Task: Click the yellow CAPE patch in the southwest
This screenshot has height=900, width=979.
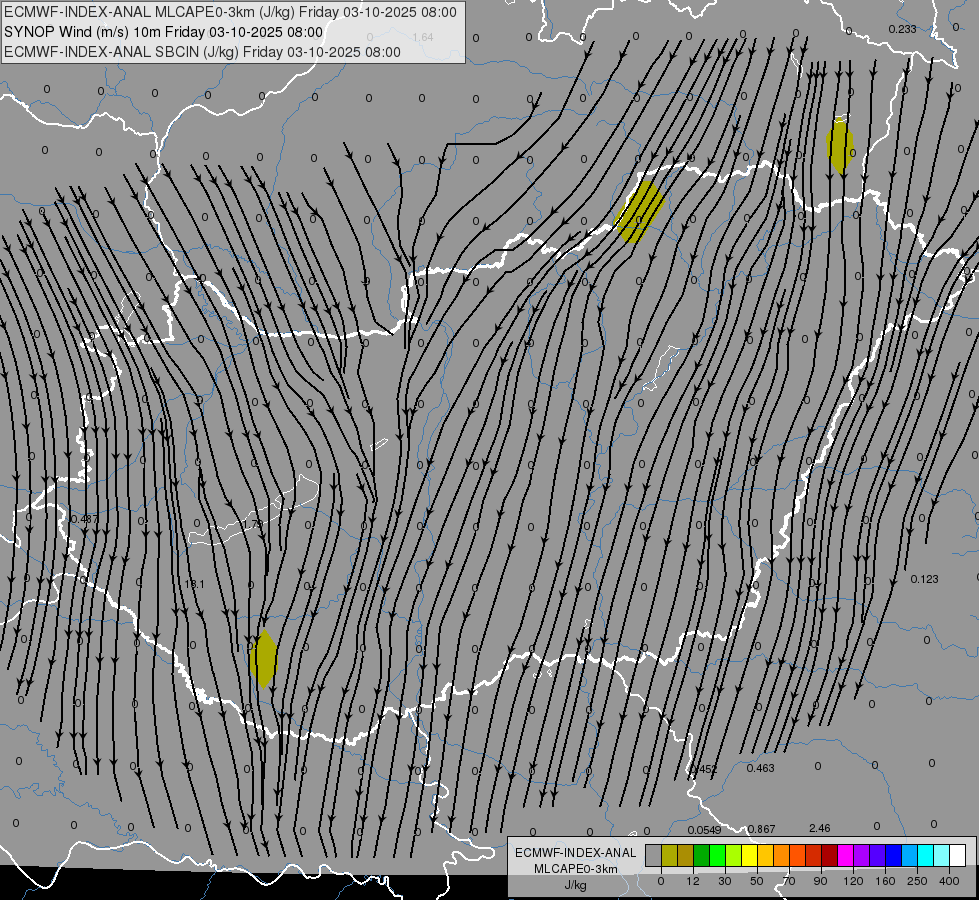Action: pos(263,659)
